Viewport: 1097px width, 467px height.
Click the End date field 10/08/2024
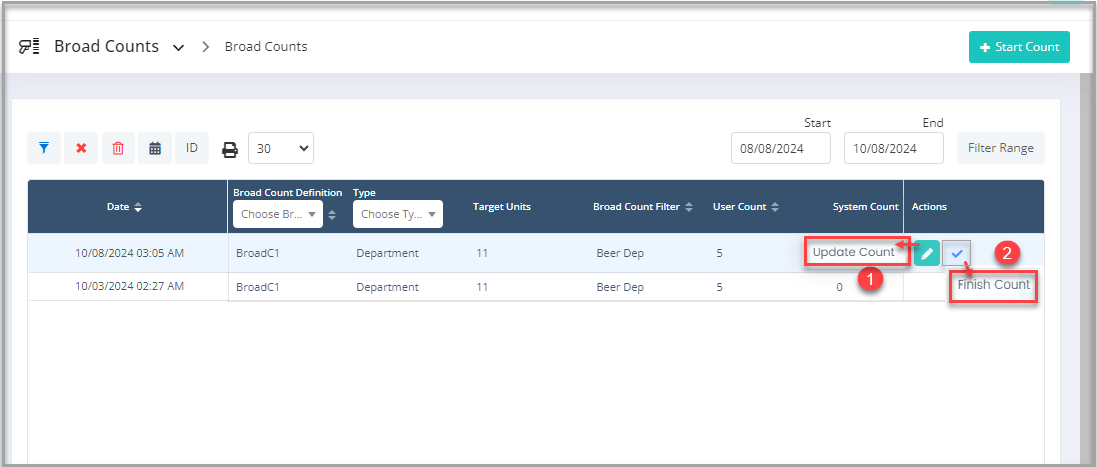893,148
